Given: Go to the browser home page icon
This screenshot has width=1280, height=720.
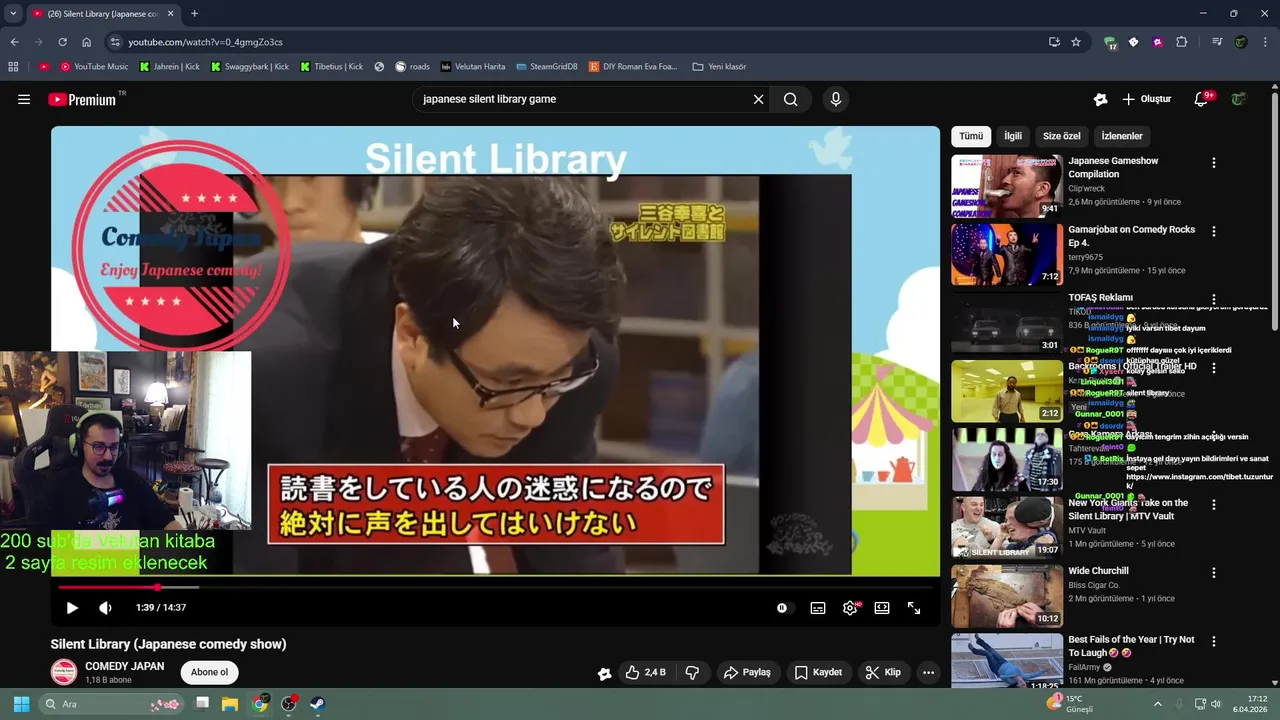Looking at the screenshot, I should point(86,42).
